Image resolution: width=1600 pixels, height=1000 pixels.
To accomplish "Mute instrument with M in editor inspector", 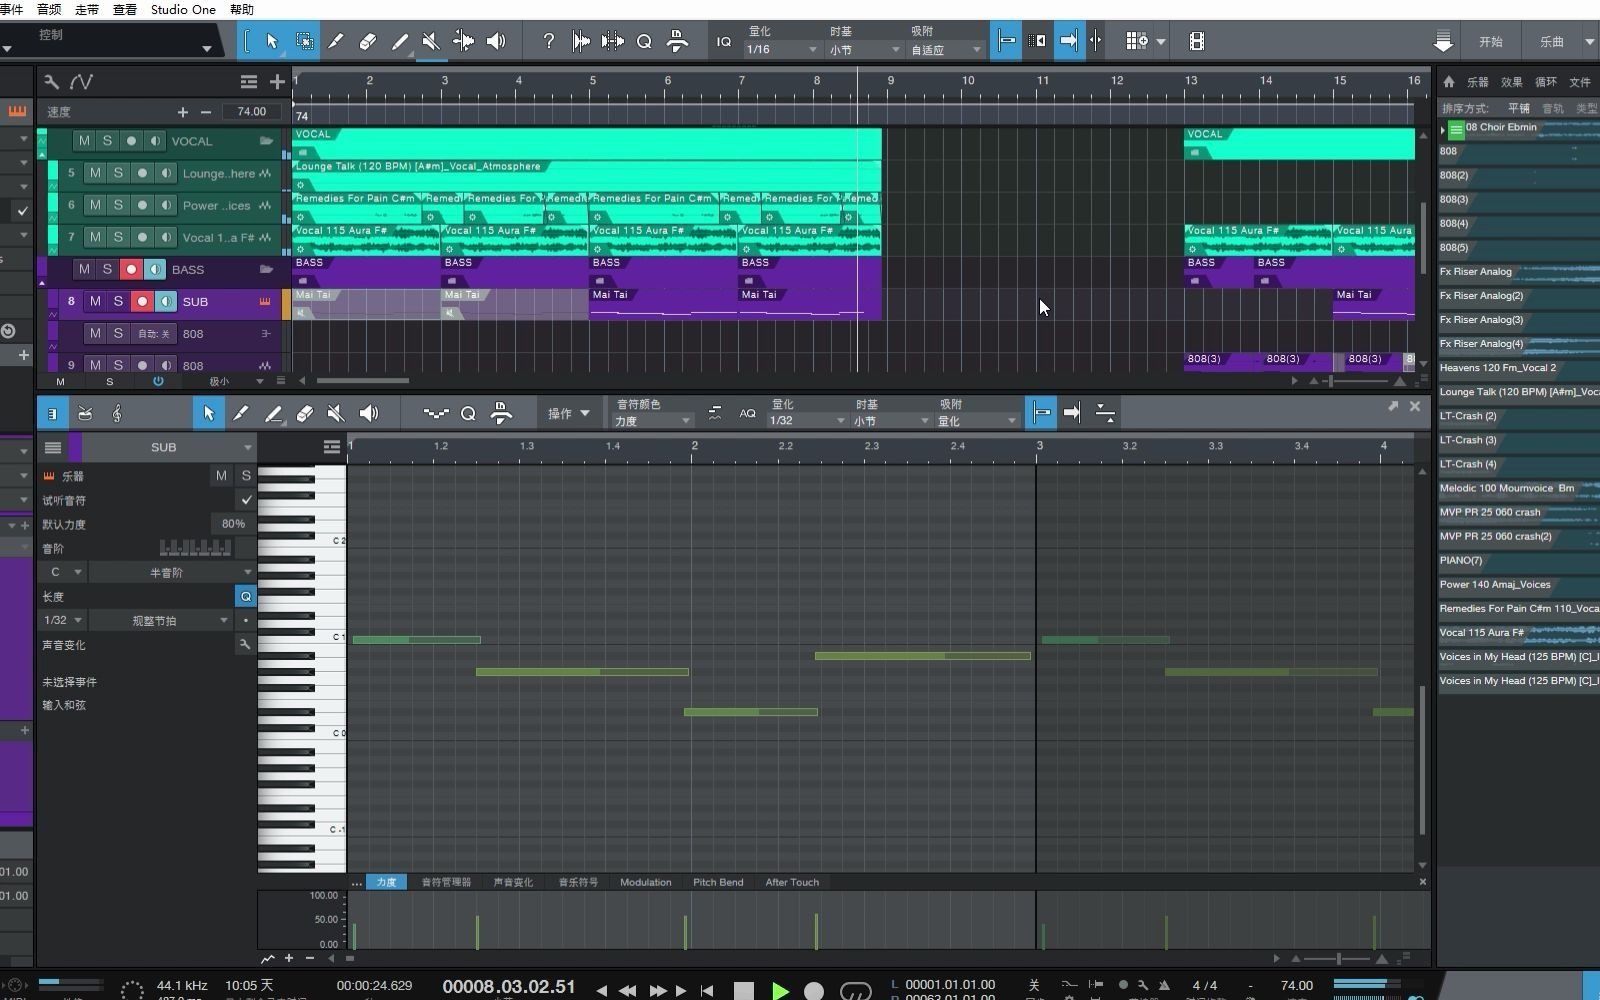I will (x=221, y=475).
